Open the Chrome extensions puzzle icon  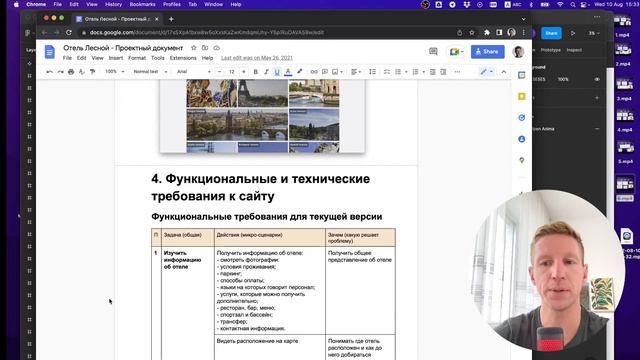point(487,33)
